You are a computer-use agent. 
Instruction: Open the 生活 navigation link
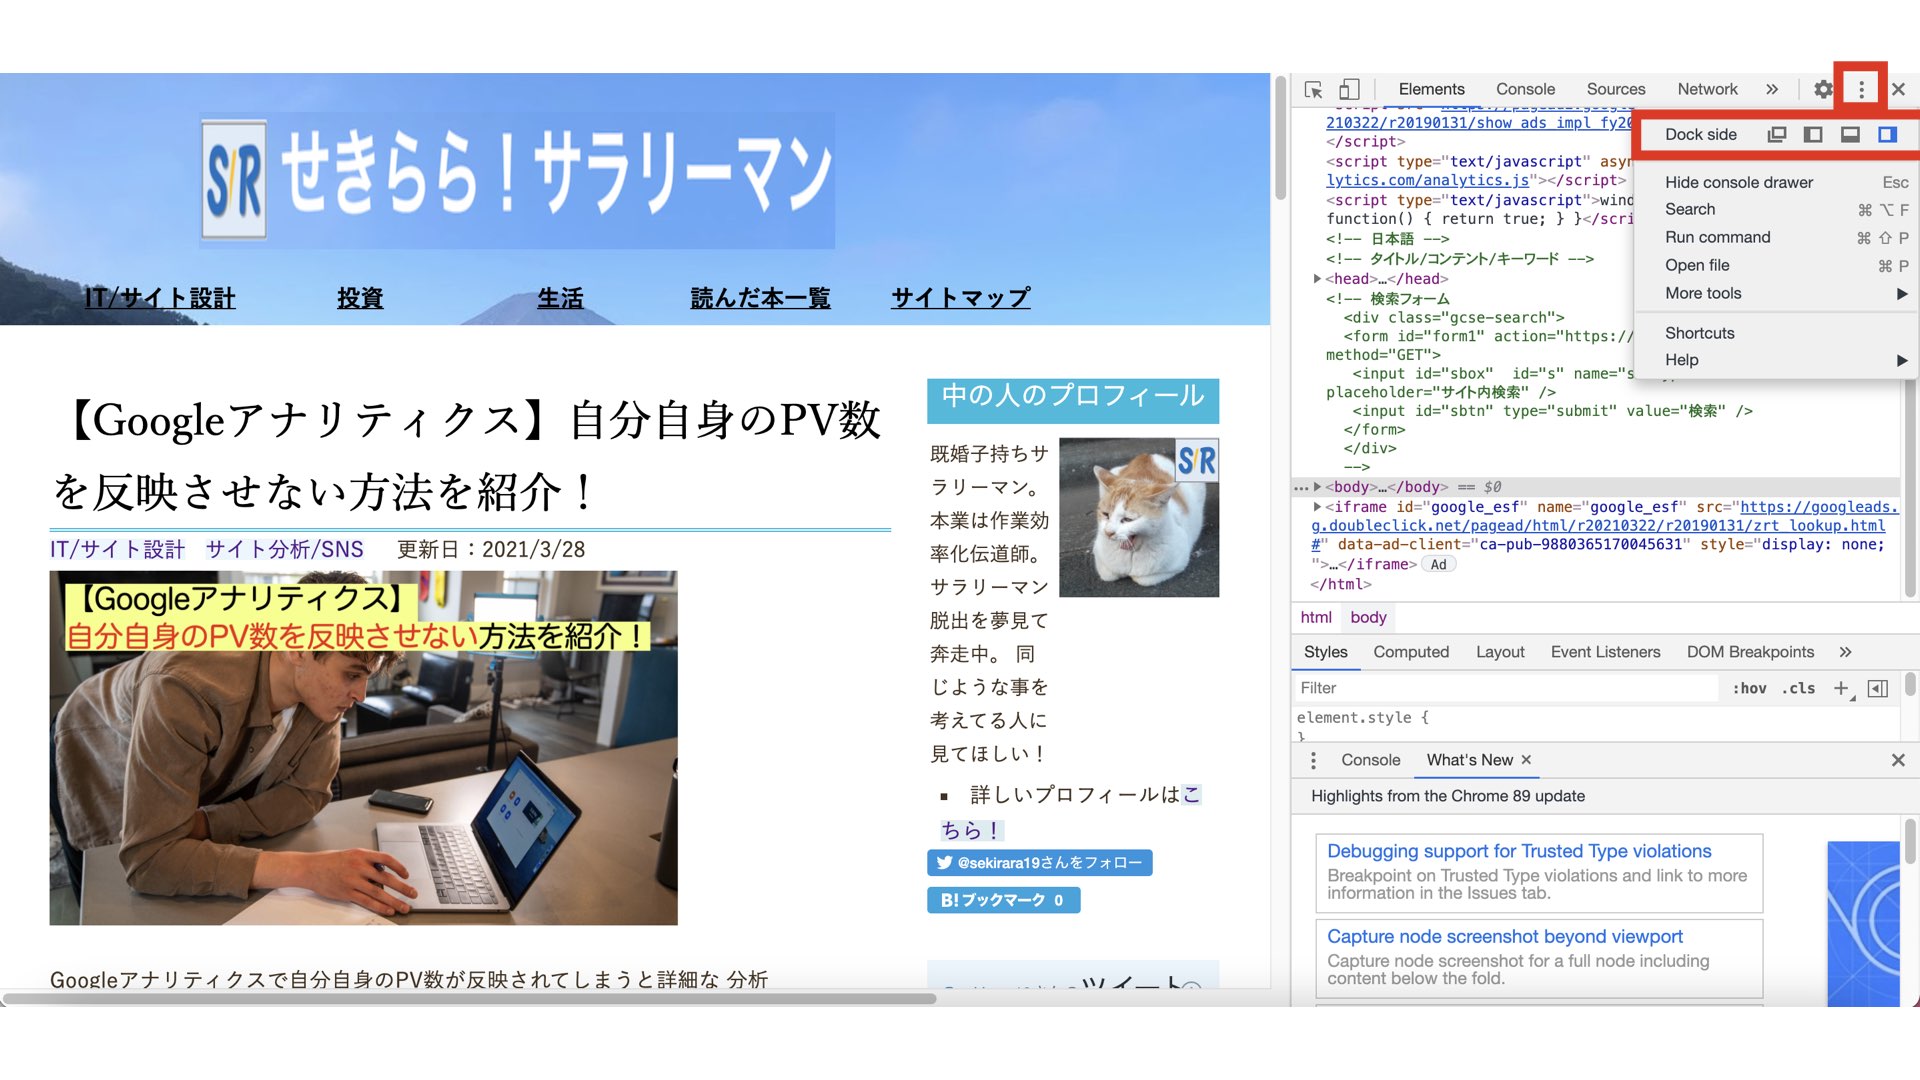[x=560, y=298]
